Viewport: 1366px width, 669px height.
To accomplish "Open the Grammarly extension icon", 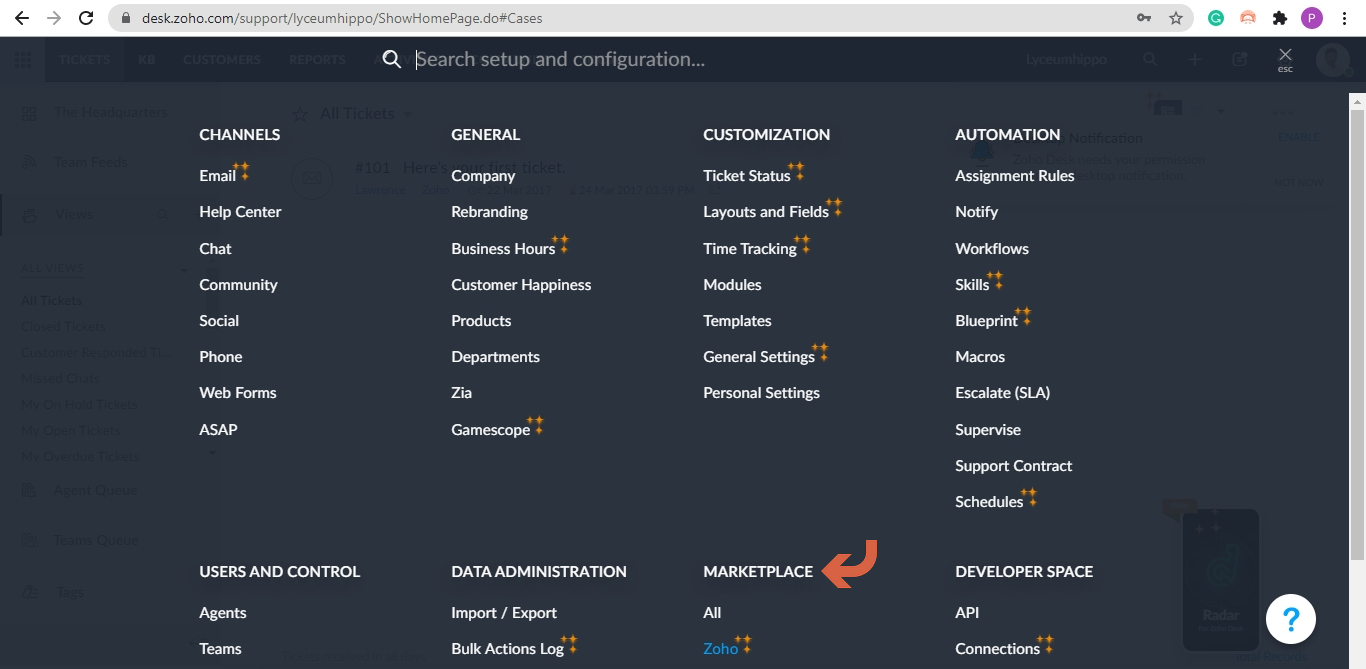I will pyautogui.click(x=1216, y=18).
